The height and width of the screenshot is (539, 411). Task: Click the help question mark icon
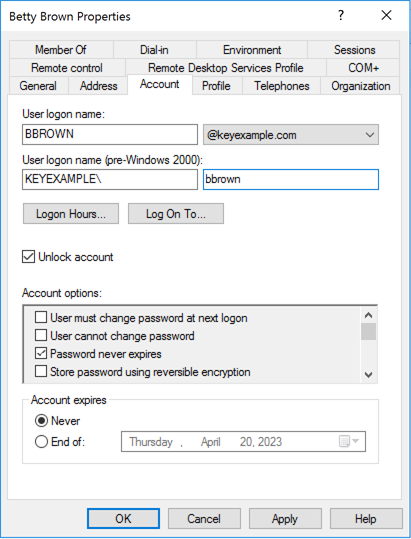click(x=341, y=15)
